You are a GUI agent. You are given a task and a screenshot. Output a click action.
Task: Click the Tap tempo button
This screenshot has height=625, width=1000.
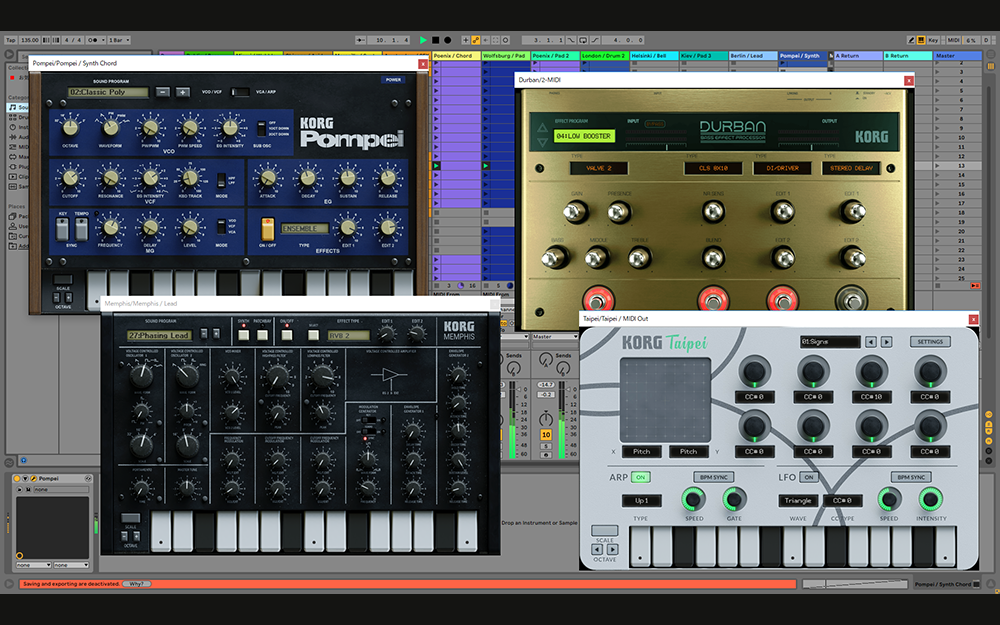[11, 40]
